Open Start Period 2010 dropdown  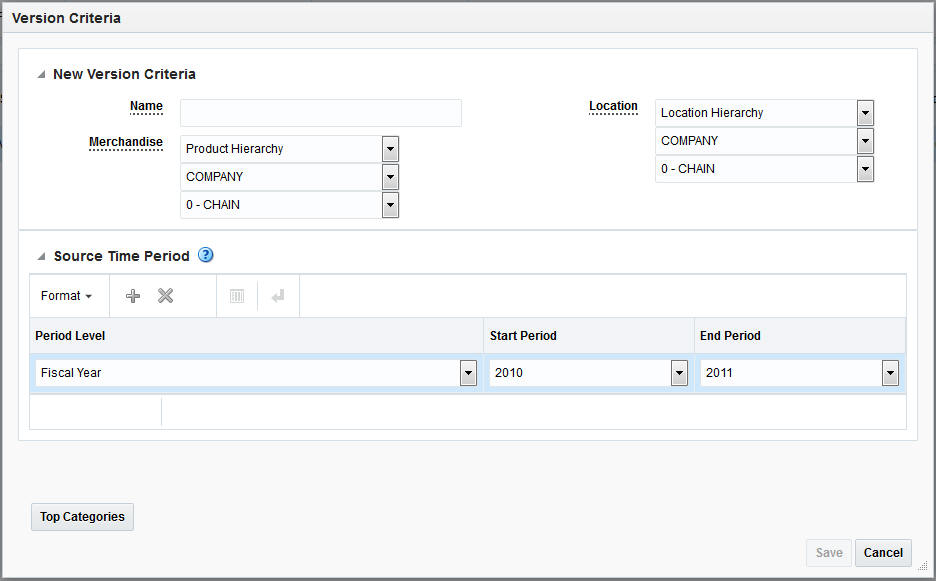click(x=679, y=373)
